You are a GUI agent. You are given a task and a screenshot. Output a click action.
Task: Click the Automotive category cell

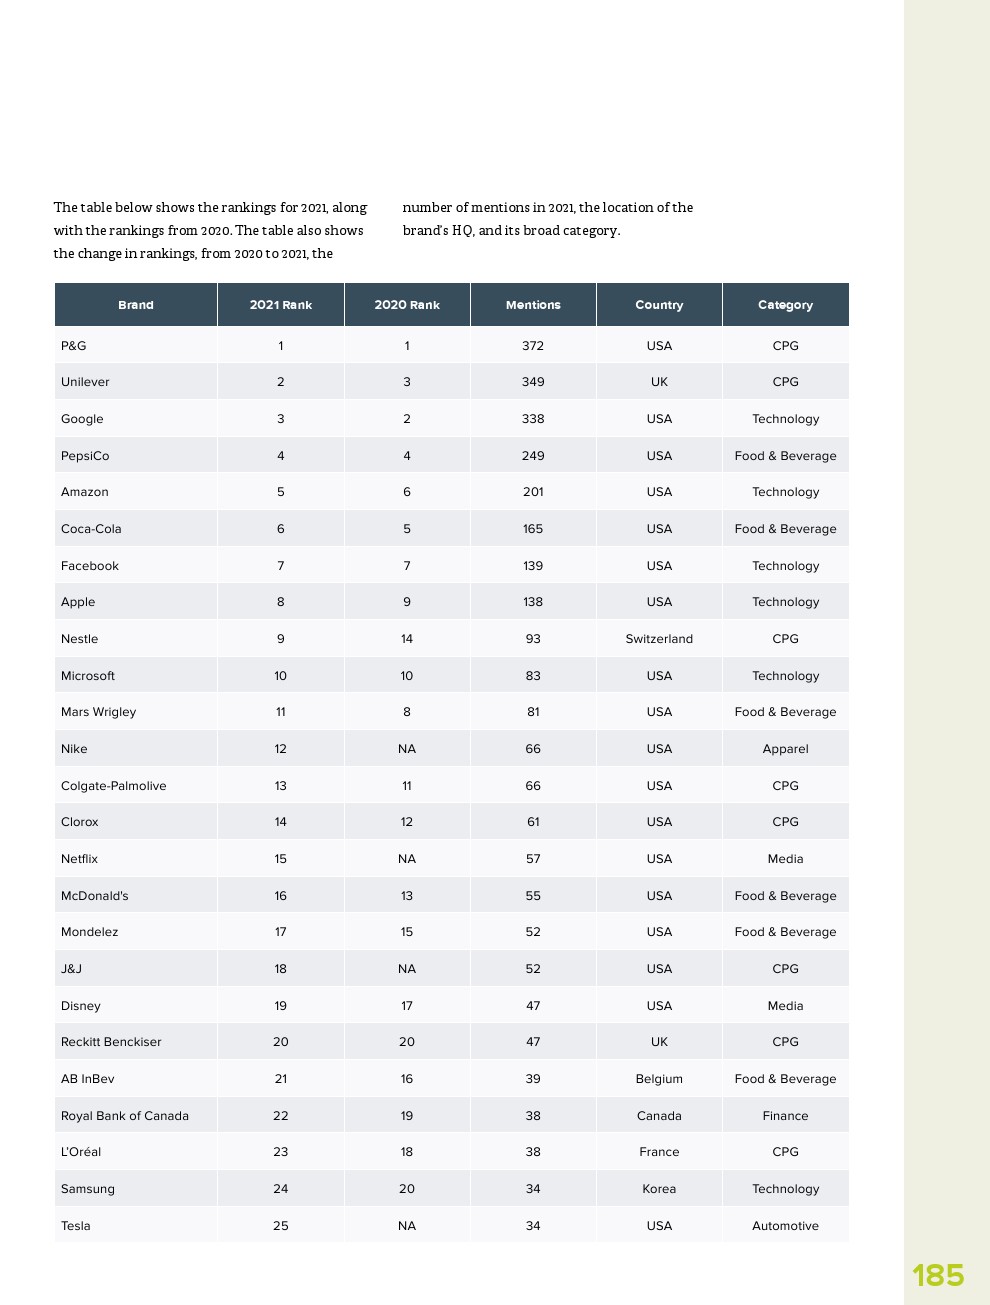785,1226
